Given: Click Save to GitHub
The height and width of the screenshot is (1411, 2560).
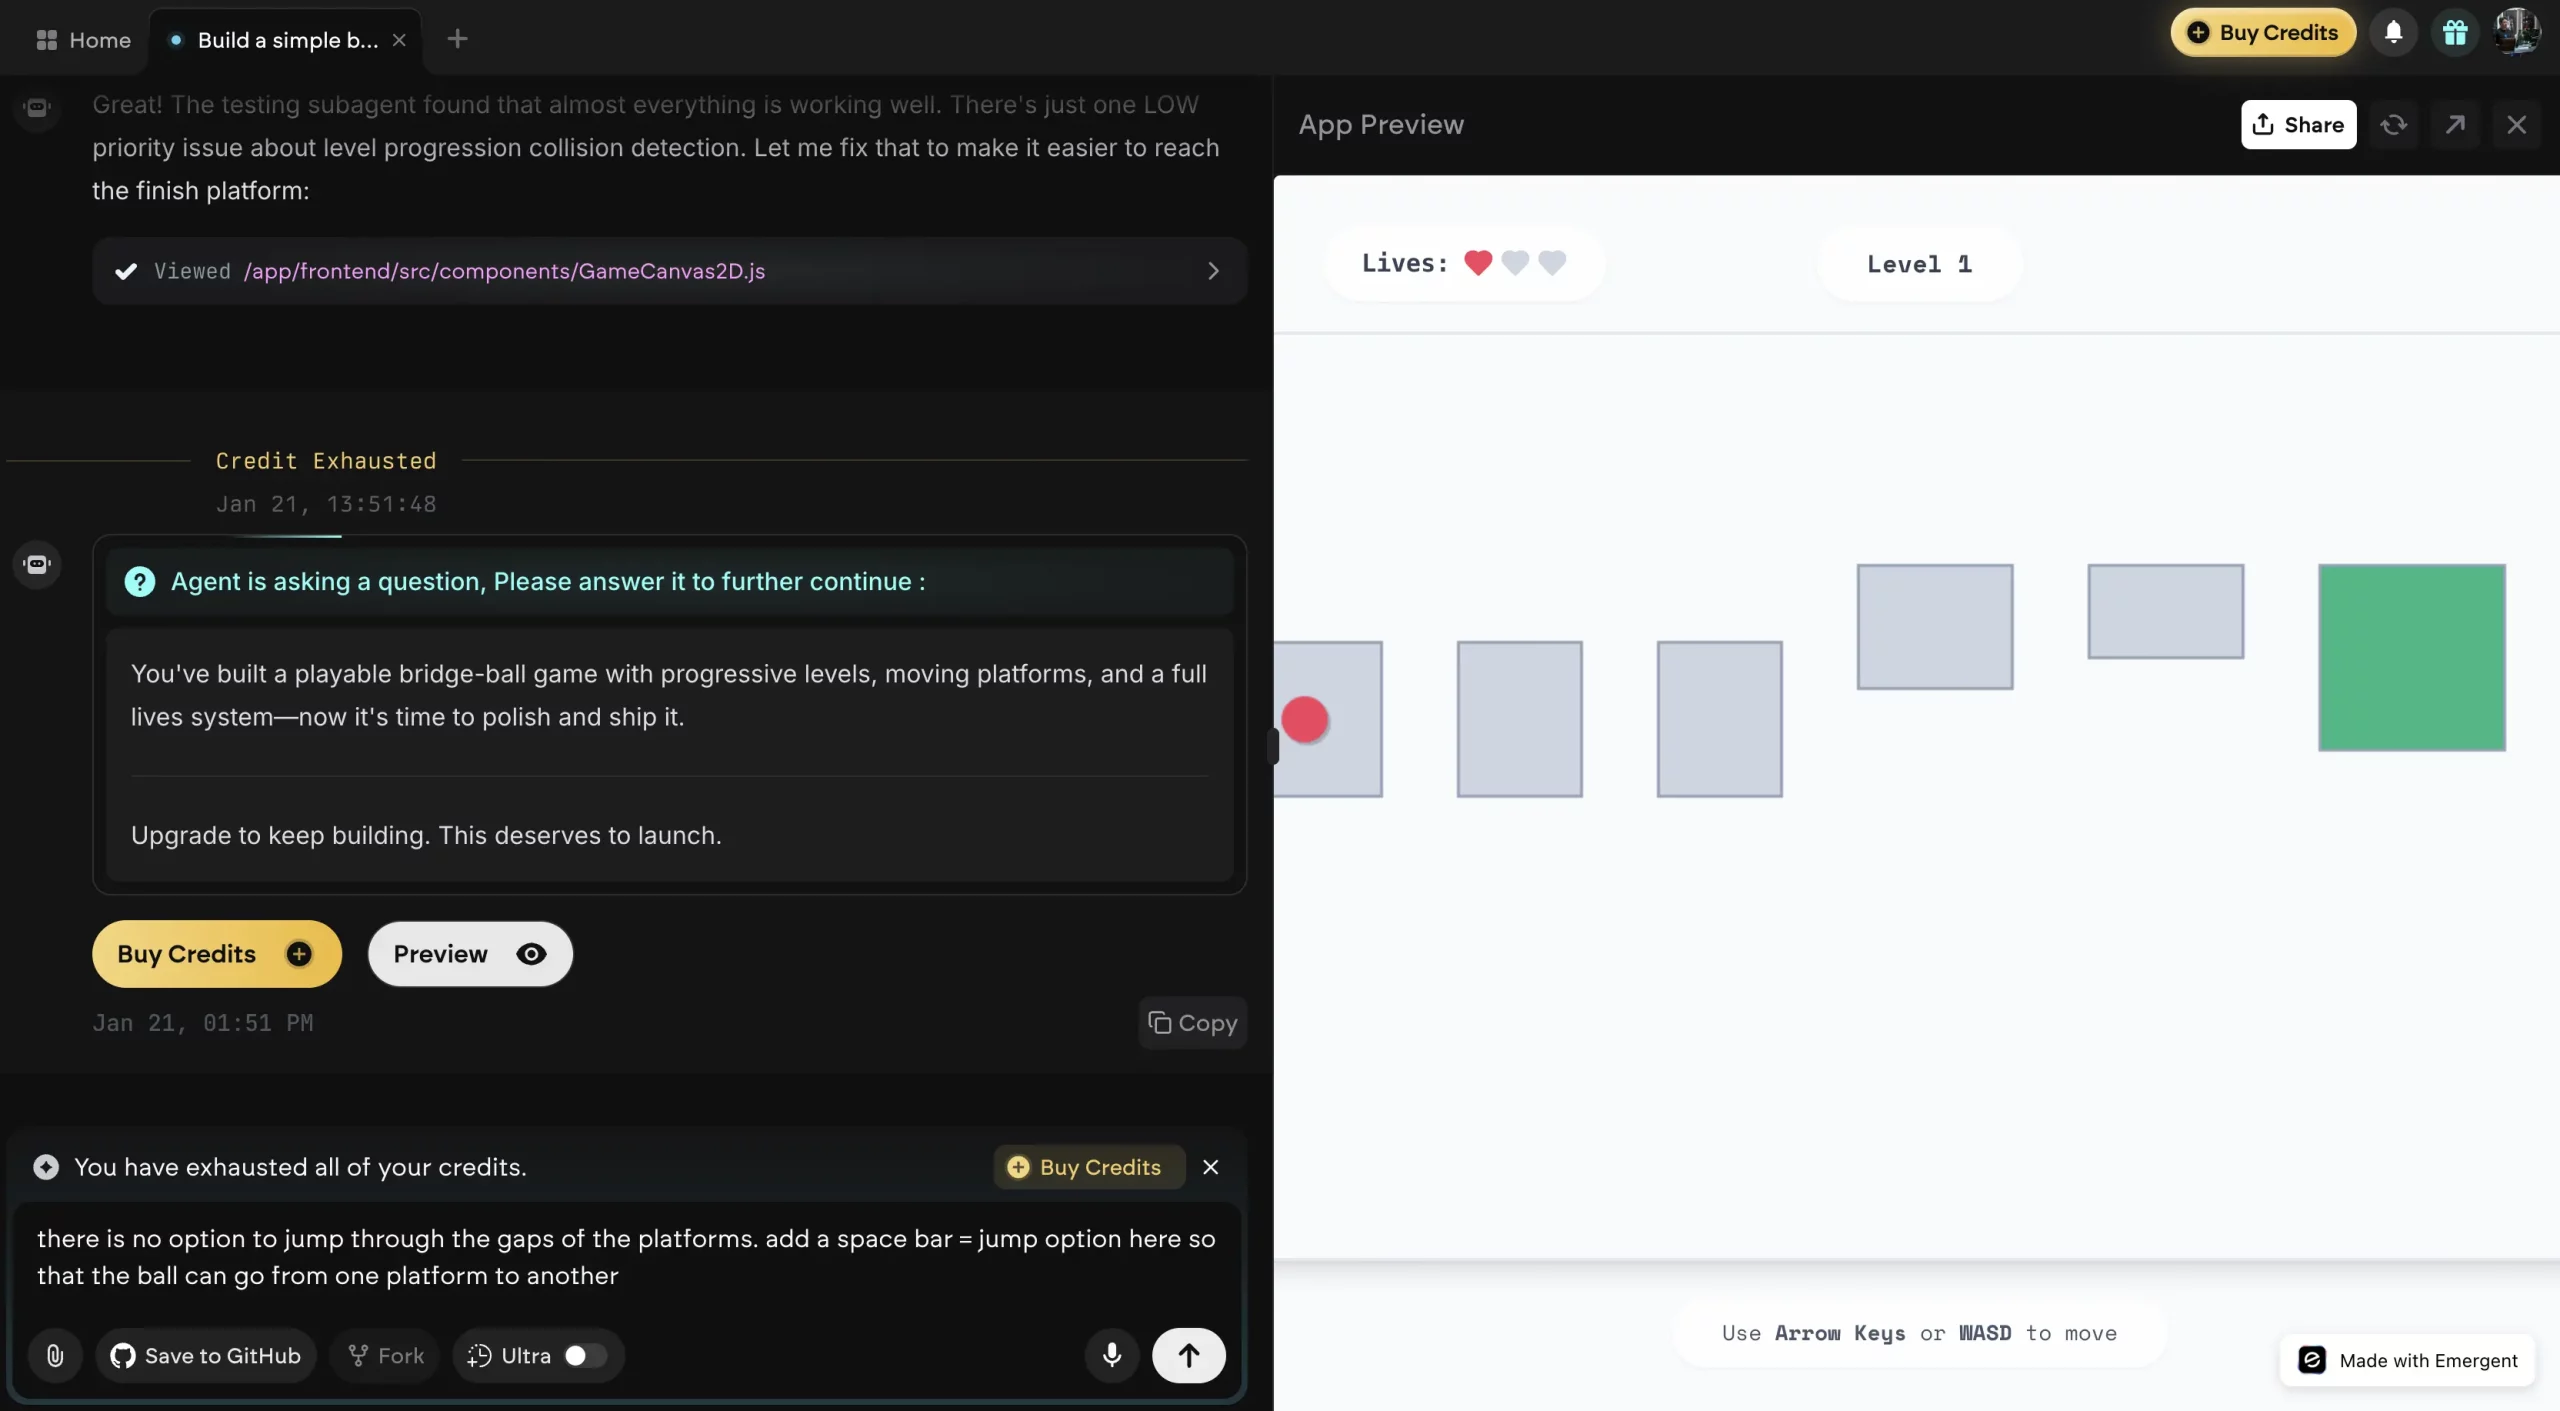Looking at the screenshot, I should tap(206, 1355).
